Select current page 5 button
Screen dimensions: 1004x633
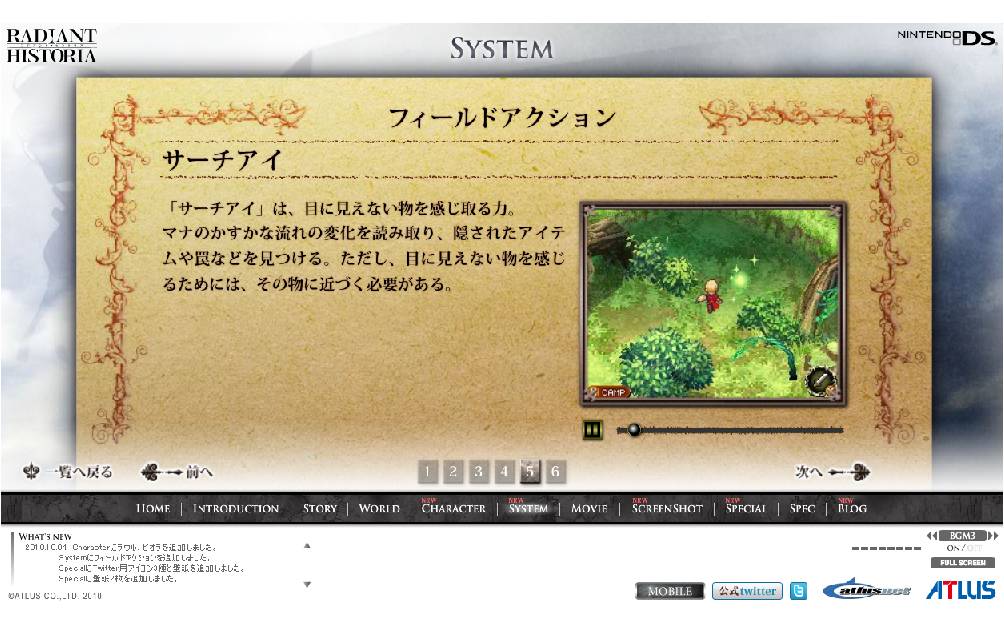[530, 472]
